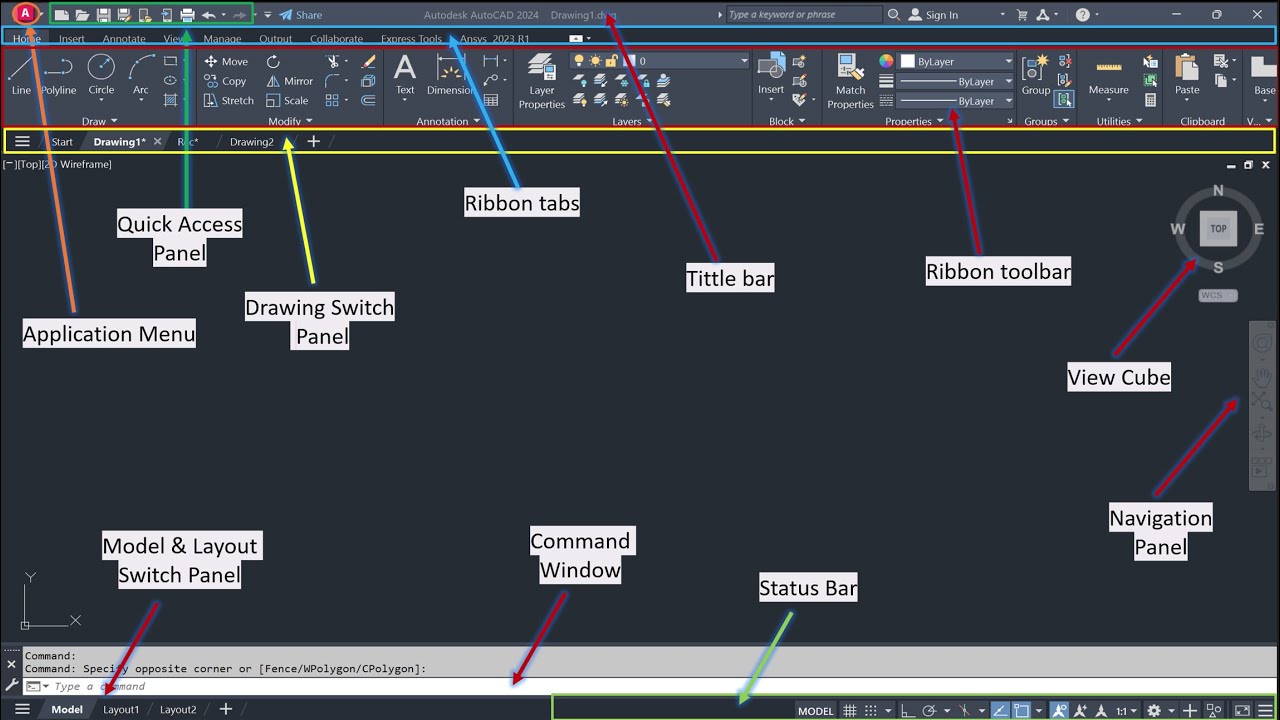Expand the Draw panel dropdown
This screenshot has height=720, width=1280.
point(99,121)
